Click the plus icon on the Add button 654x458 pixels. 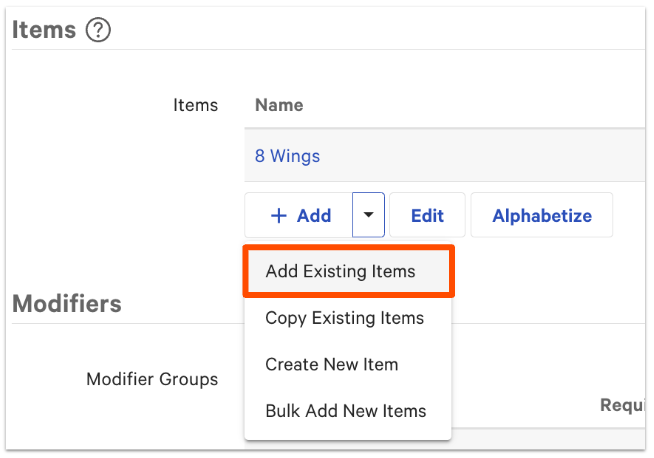click(x=279, y=216)
